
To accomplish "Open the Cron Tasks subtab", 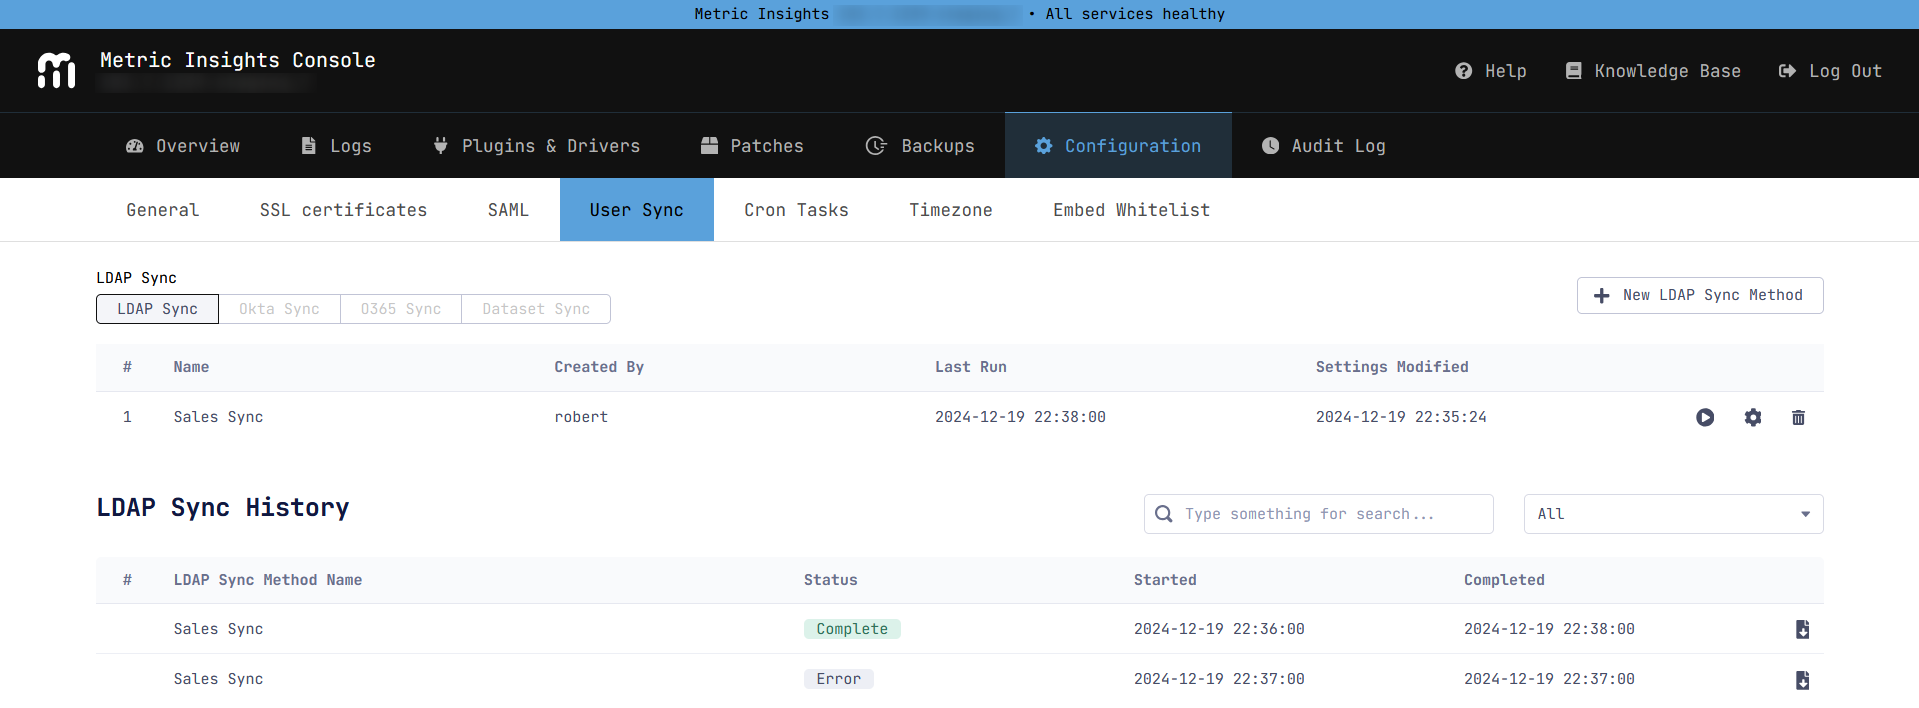I will pyautogui.click(x=796, y=210).
